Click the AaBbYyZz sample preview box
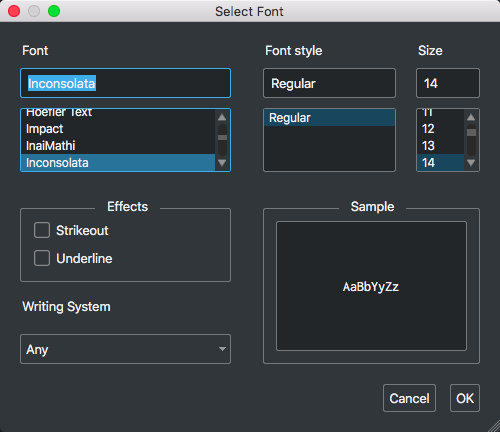The height and width of the screenshot is (432, 500). 371,286
